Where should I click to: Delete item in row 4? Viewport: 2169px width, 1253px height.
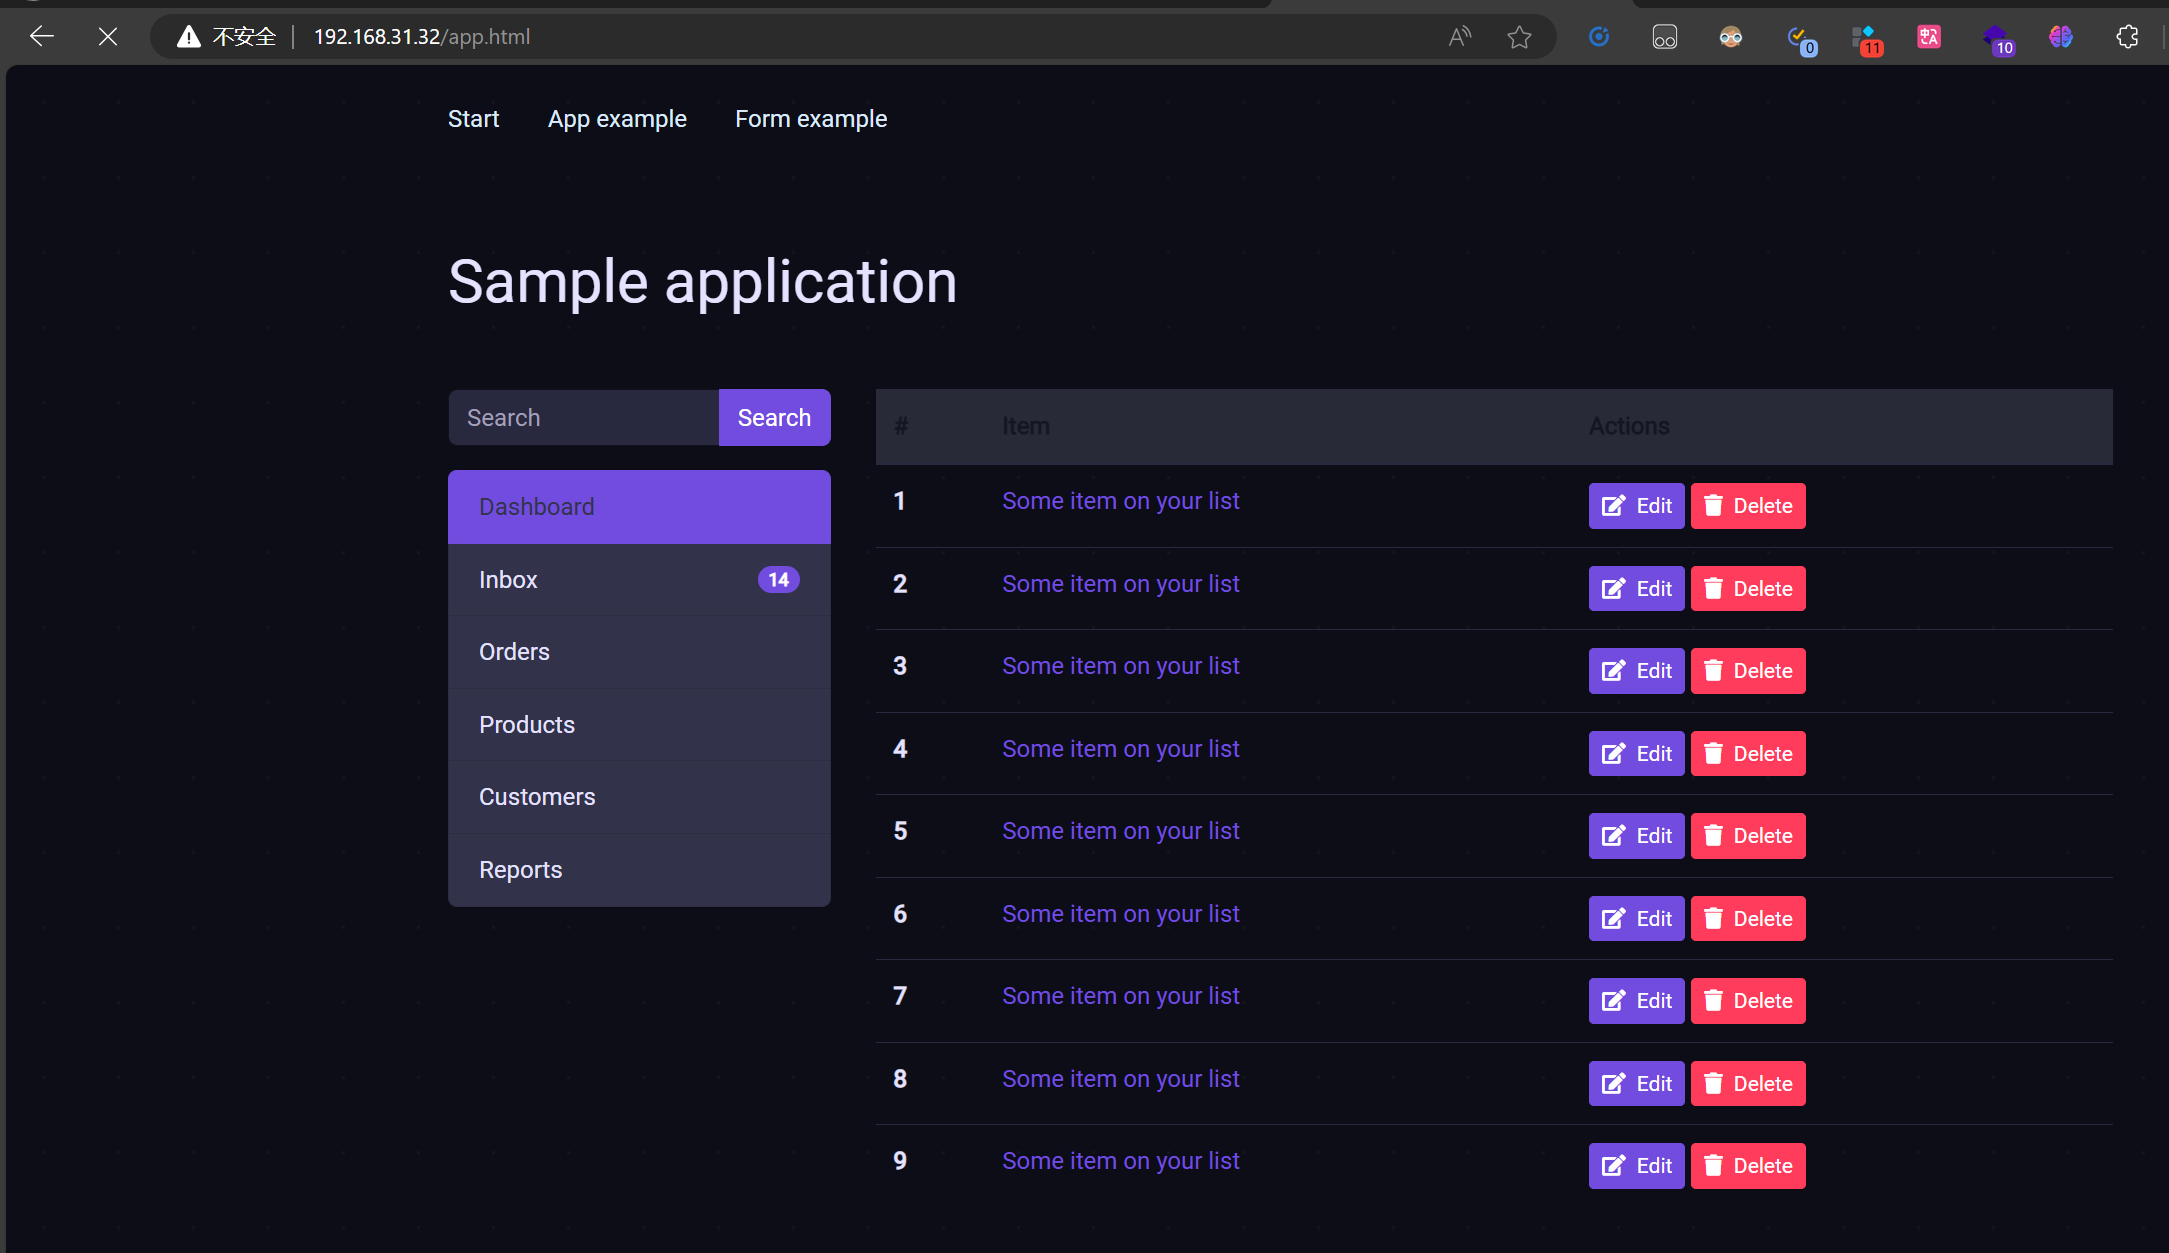[1748, 754]
